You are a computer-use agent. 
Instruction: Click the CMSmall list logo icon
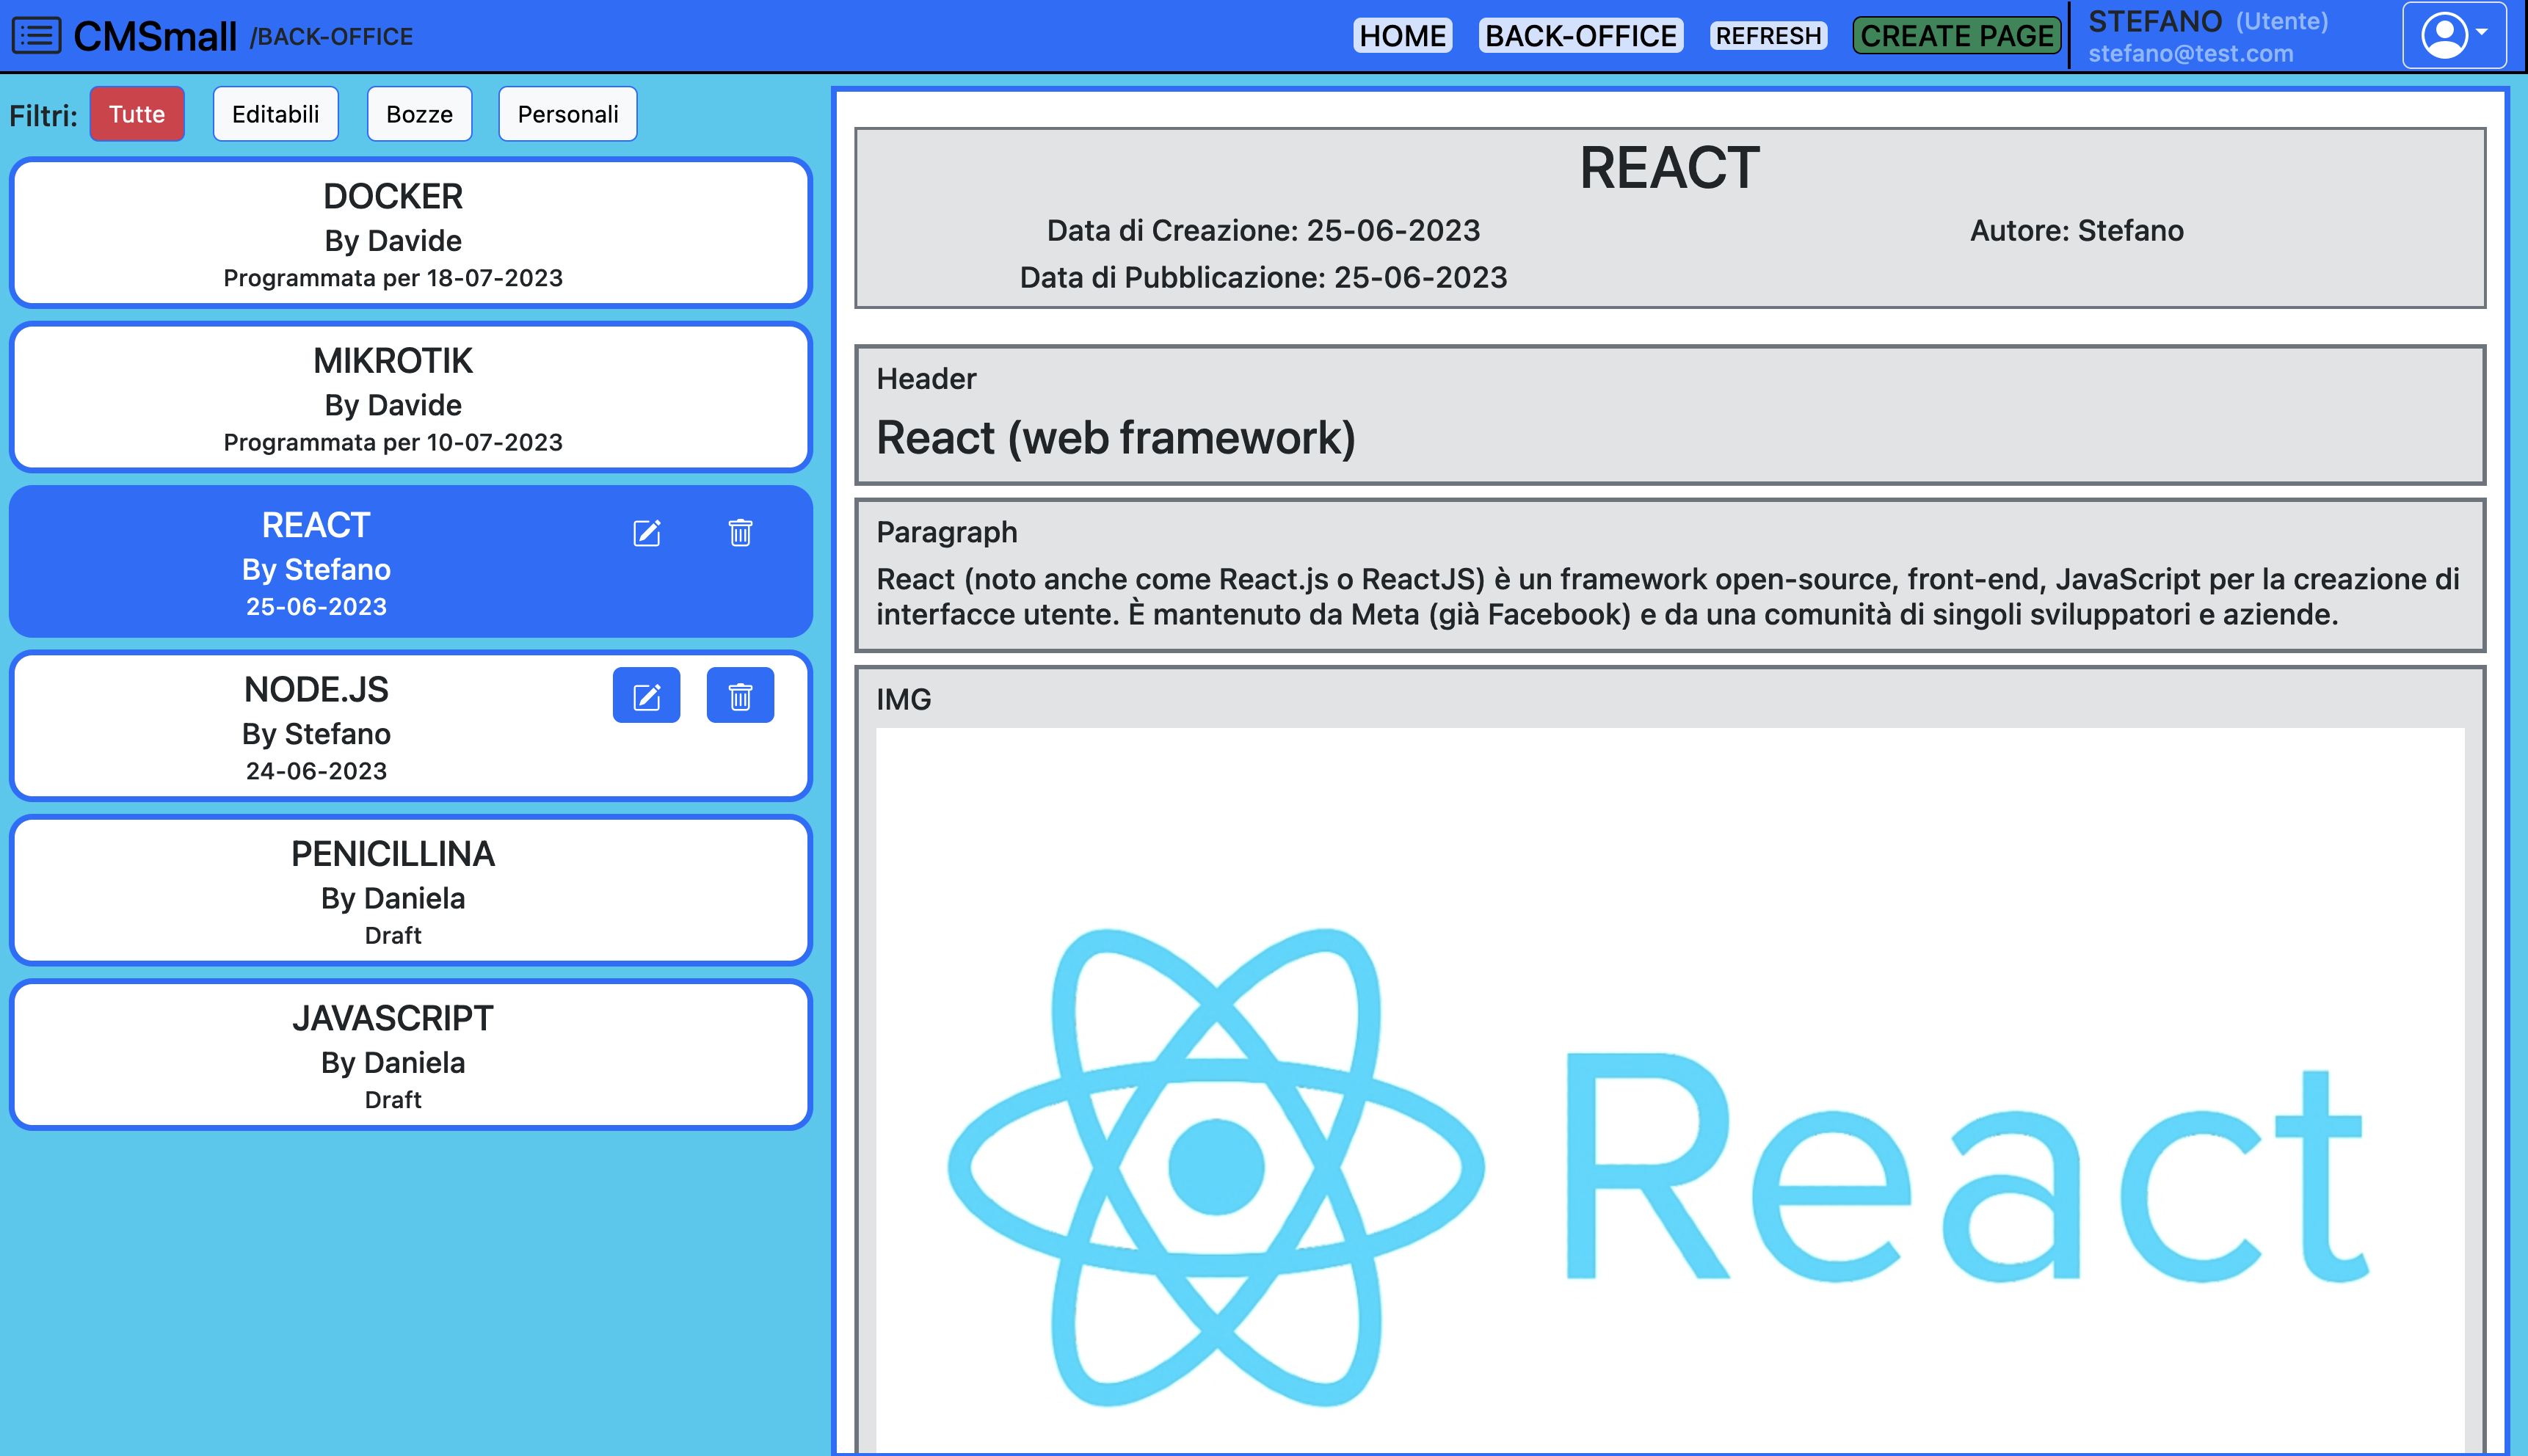pos(36,36)
